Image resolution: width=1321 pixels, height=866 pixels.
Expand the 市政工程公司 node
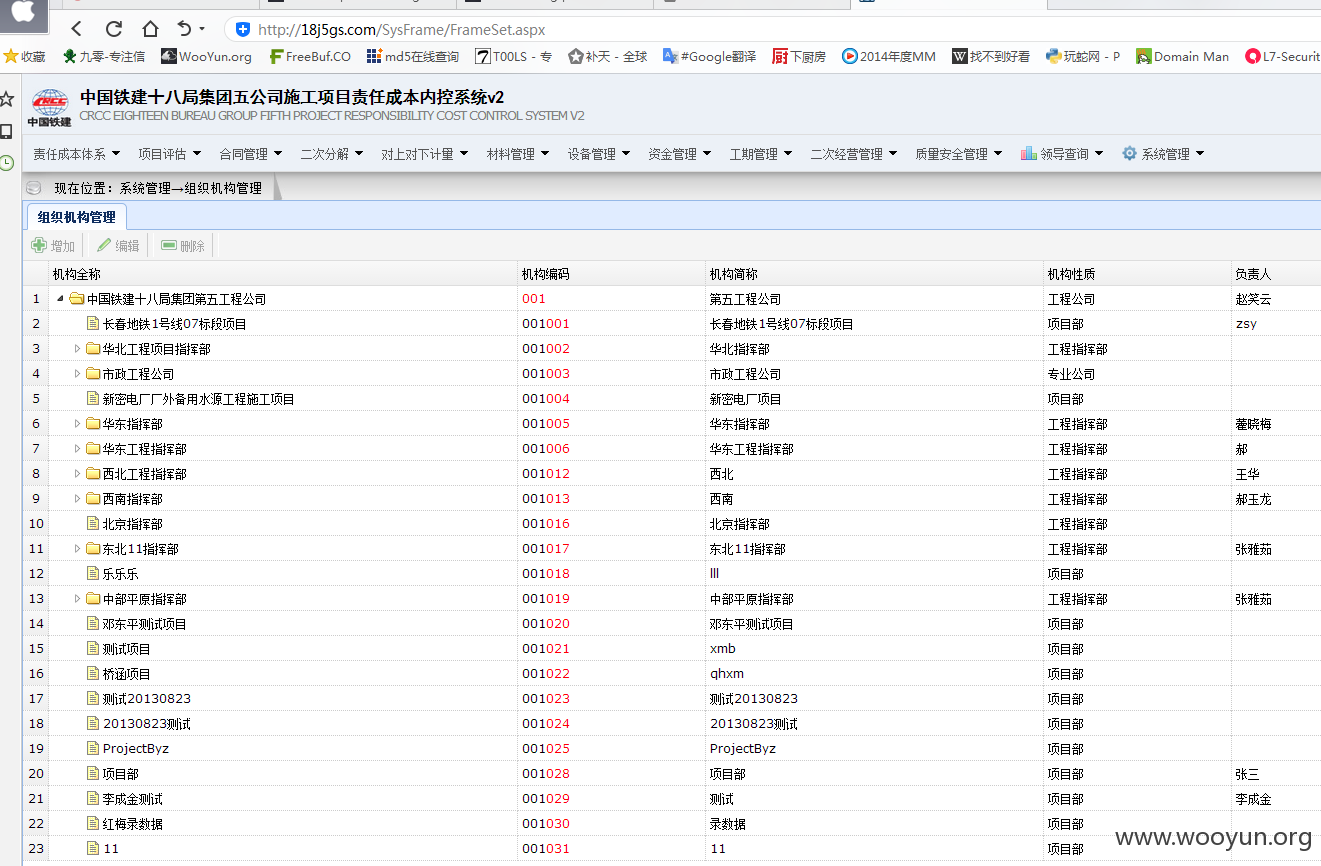(78, 374)
